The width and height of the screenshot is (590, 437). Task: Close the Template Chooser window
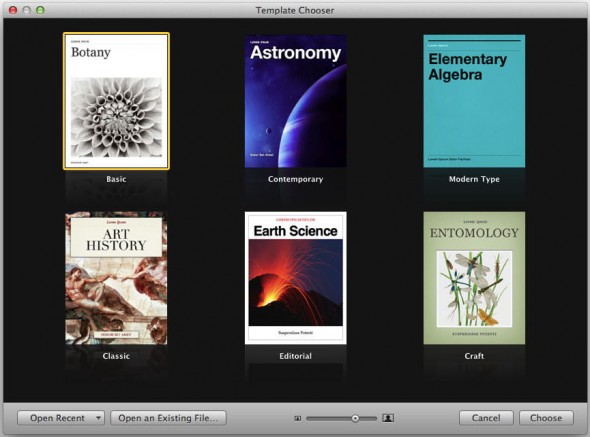13,10
